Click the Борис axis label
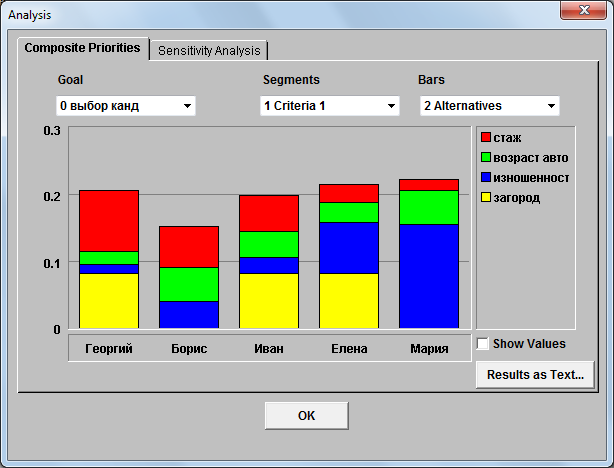This screenshot has height=468, width=614. coord(189,349)
